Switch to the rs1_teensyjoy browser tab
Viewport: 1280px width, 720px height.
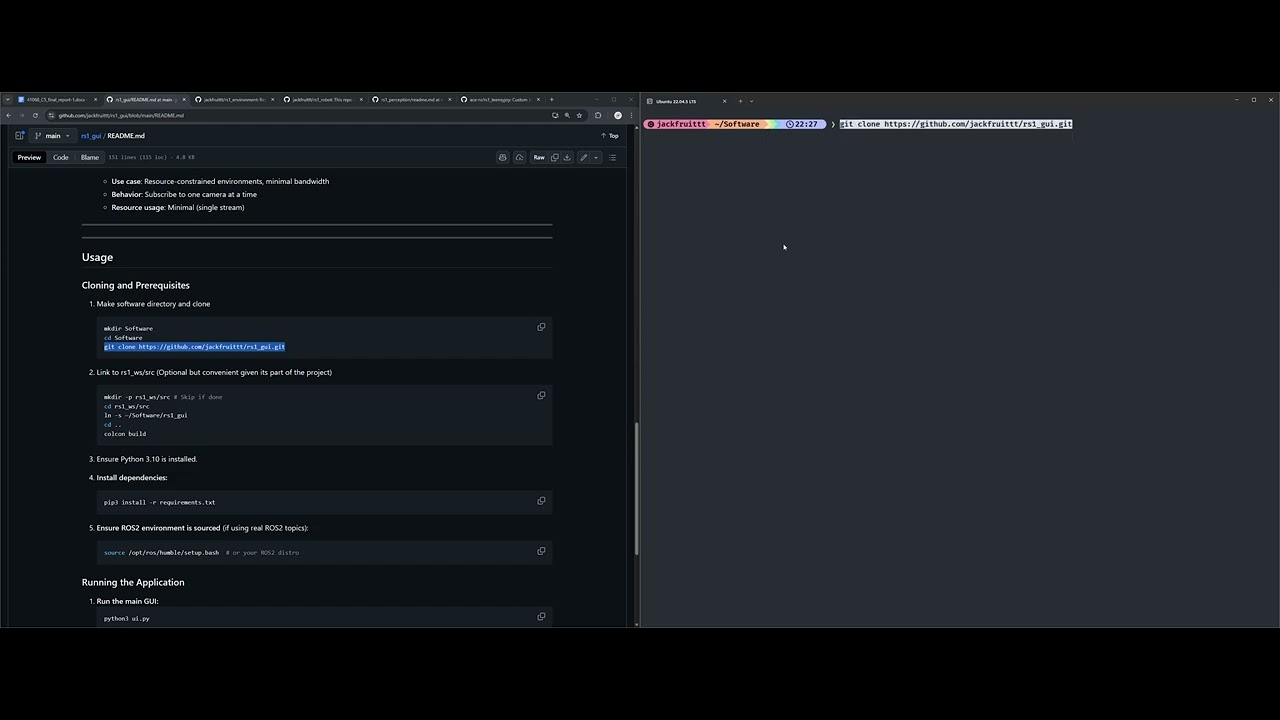pos(498,99)
